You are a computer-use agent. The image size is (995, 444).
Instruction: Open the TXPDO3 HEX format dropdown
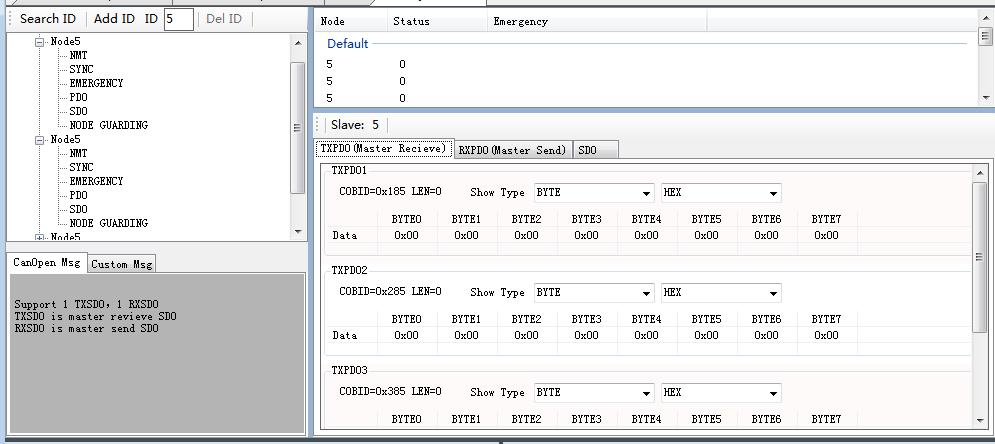(x=720, y=393)
